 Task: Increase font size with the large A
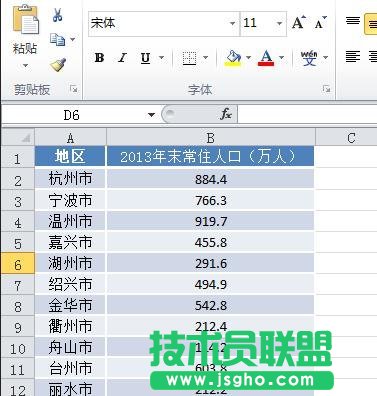tap(299, 23)
